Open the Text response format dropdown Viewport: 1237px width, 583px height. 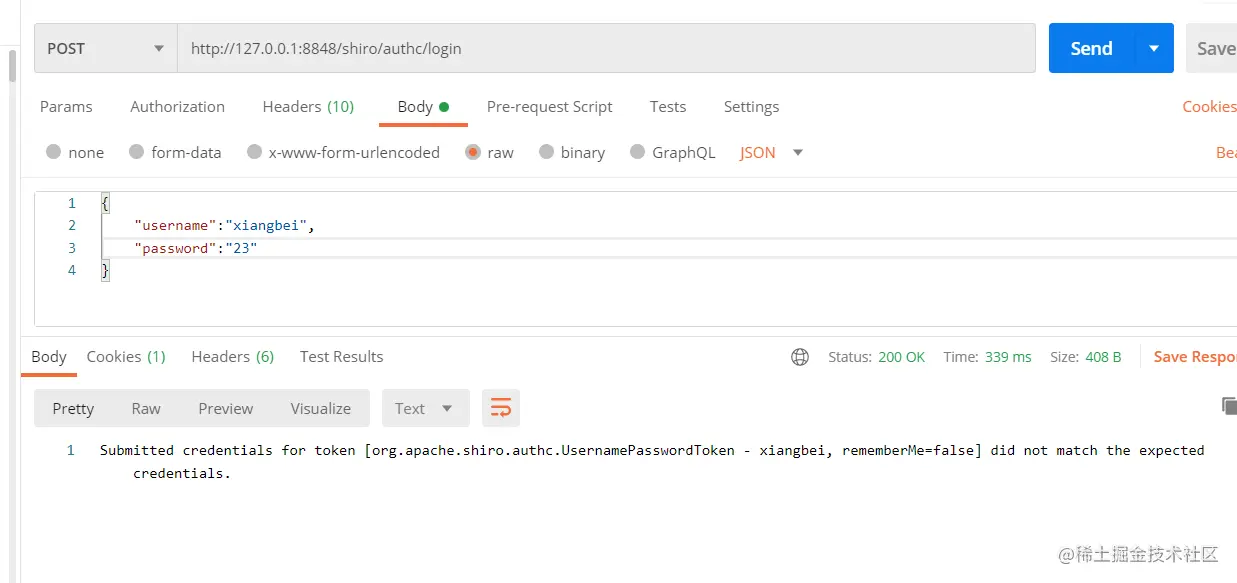pos(425,408)
